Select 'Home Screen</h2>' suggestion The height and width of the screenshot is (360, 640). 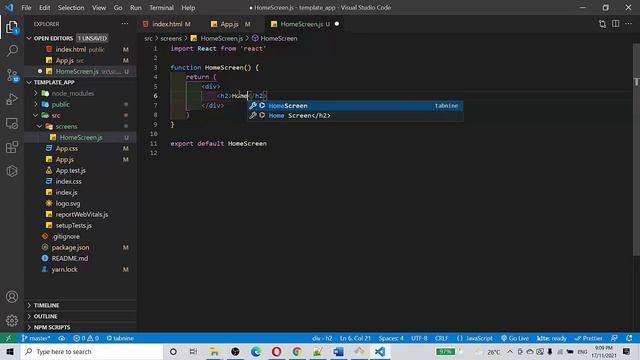[355, 116]
